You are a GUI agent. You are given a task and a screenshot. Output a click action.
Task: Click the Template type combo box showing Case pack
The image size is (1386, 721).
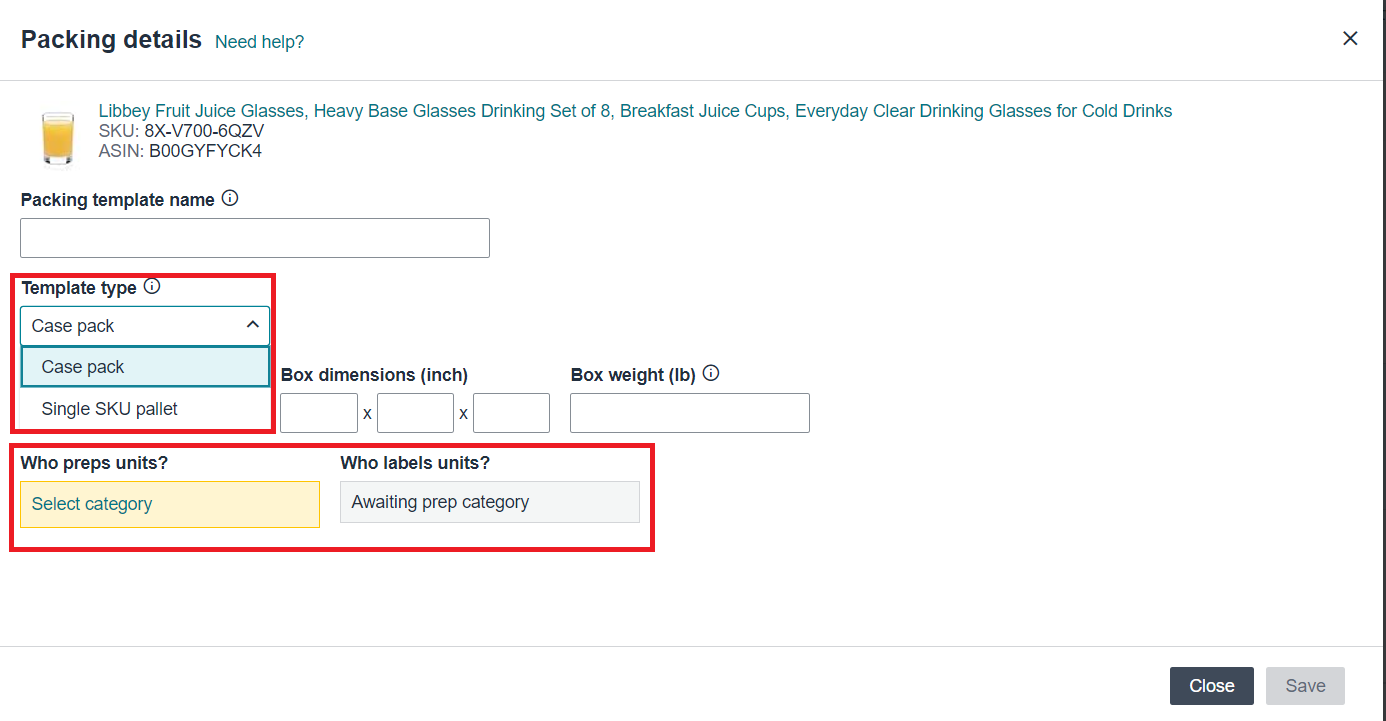point(145,325)
